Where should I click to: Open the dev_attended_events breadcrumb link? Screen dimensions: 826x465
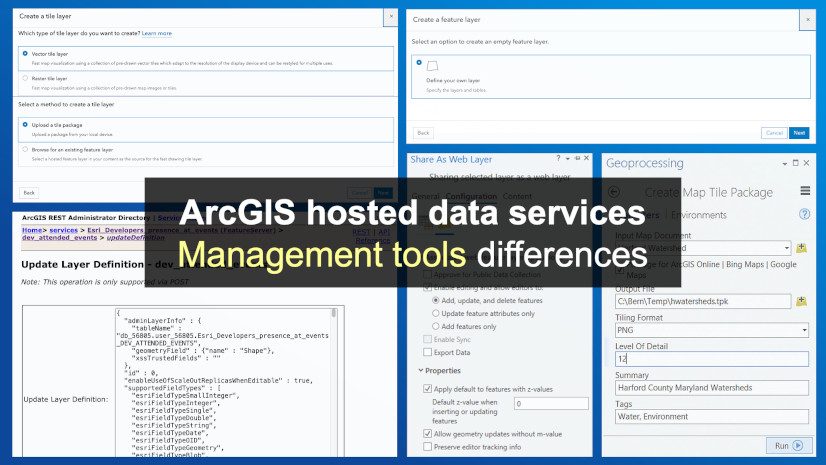coord(60,238)
